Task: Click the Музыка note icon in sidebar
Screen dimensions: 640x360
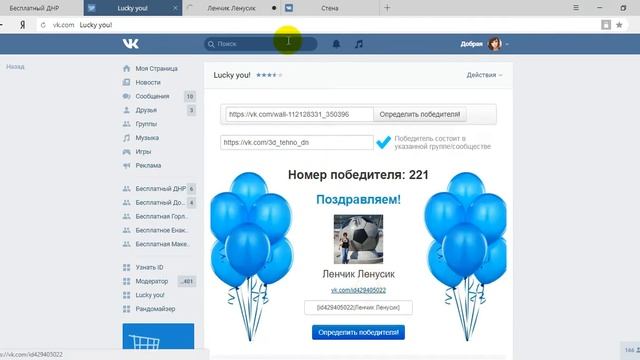Action: pos(127,138)
